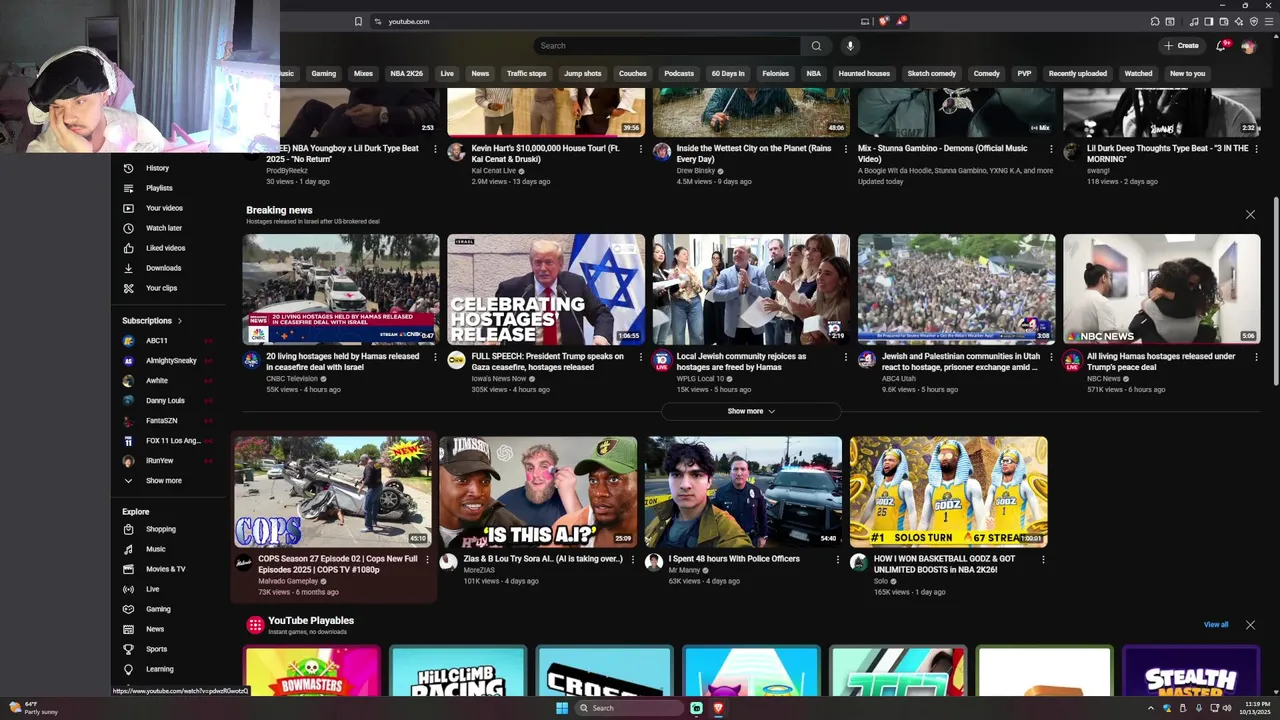Open options for I Spent 48 hours video
Viewport: 1280px width, 720px height.
tap(838, 560)
